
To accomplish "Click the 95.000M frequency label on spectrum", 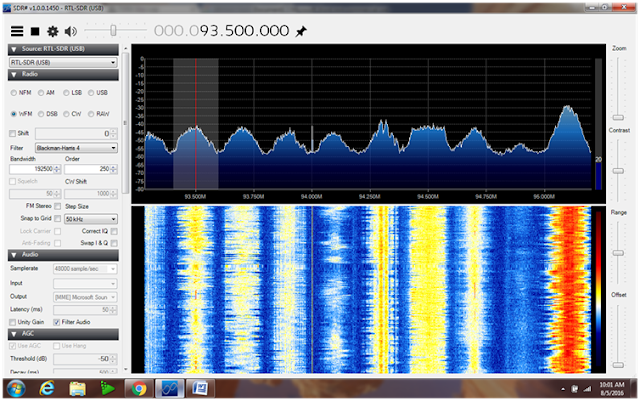I will [x=544, y=197].
